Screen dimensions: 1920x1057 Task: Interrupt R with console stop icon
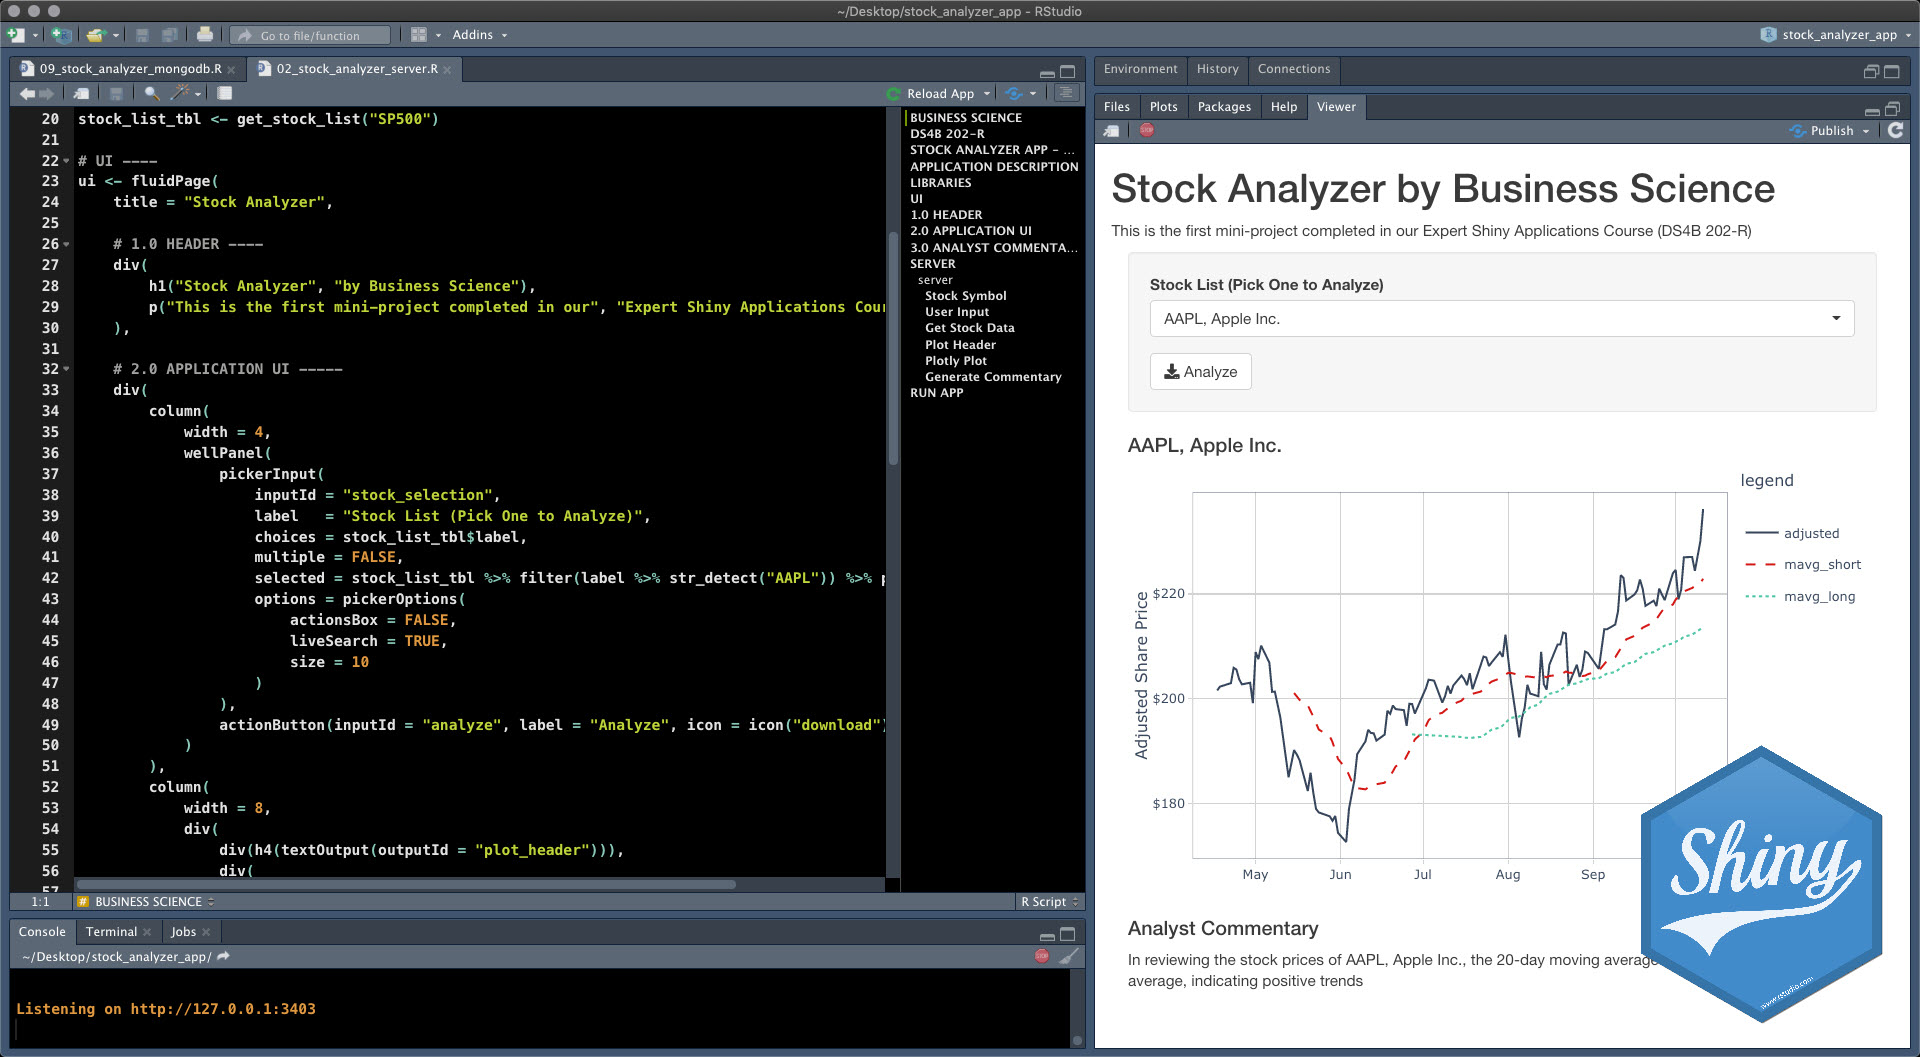(1042, 956)
